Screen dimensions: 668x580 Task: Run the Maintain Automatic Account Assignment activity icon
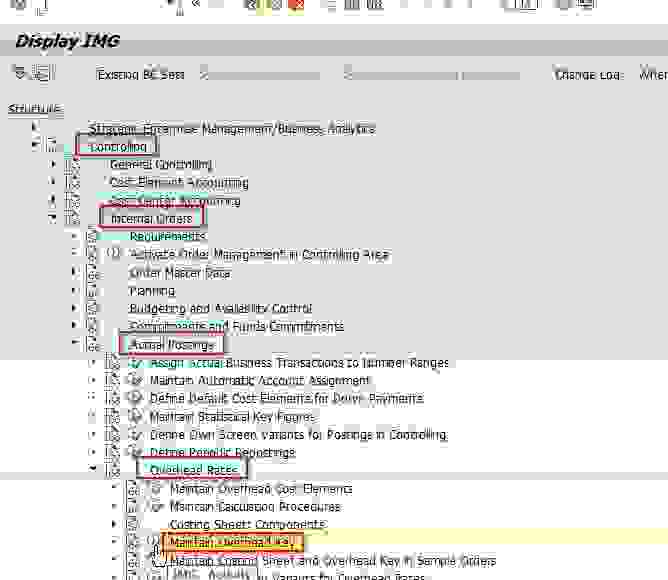(x=137, y=381)
